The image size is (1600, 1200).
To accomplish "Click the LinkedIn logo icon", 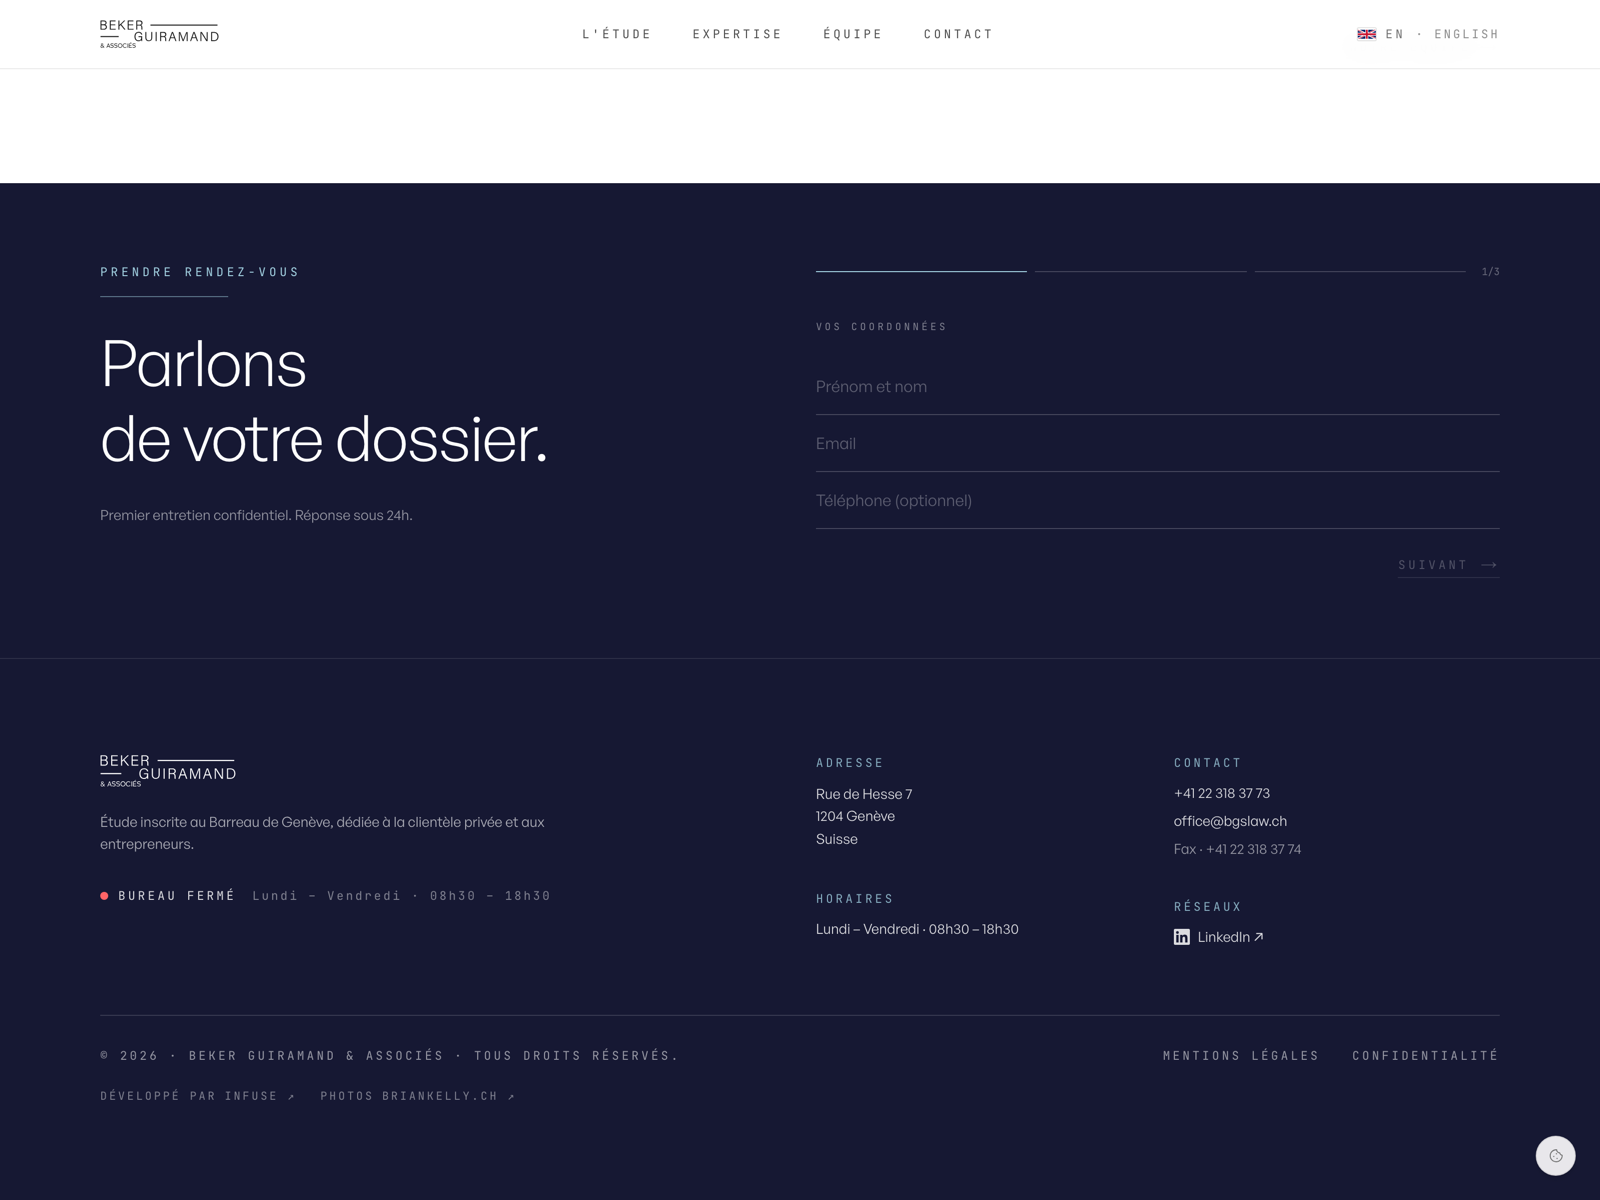I will tap(1182, 937).
